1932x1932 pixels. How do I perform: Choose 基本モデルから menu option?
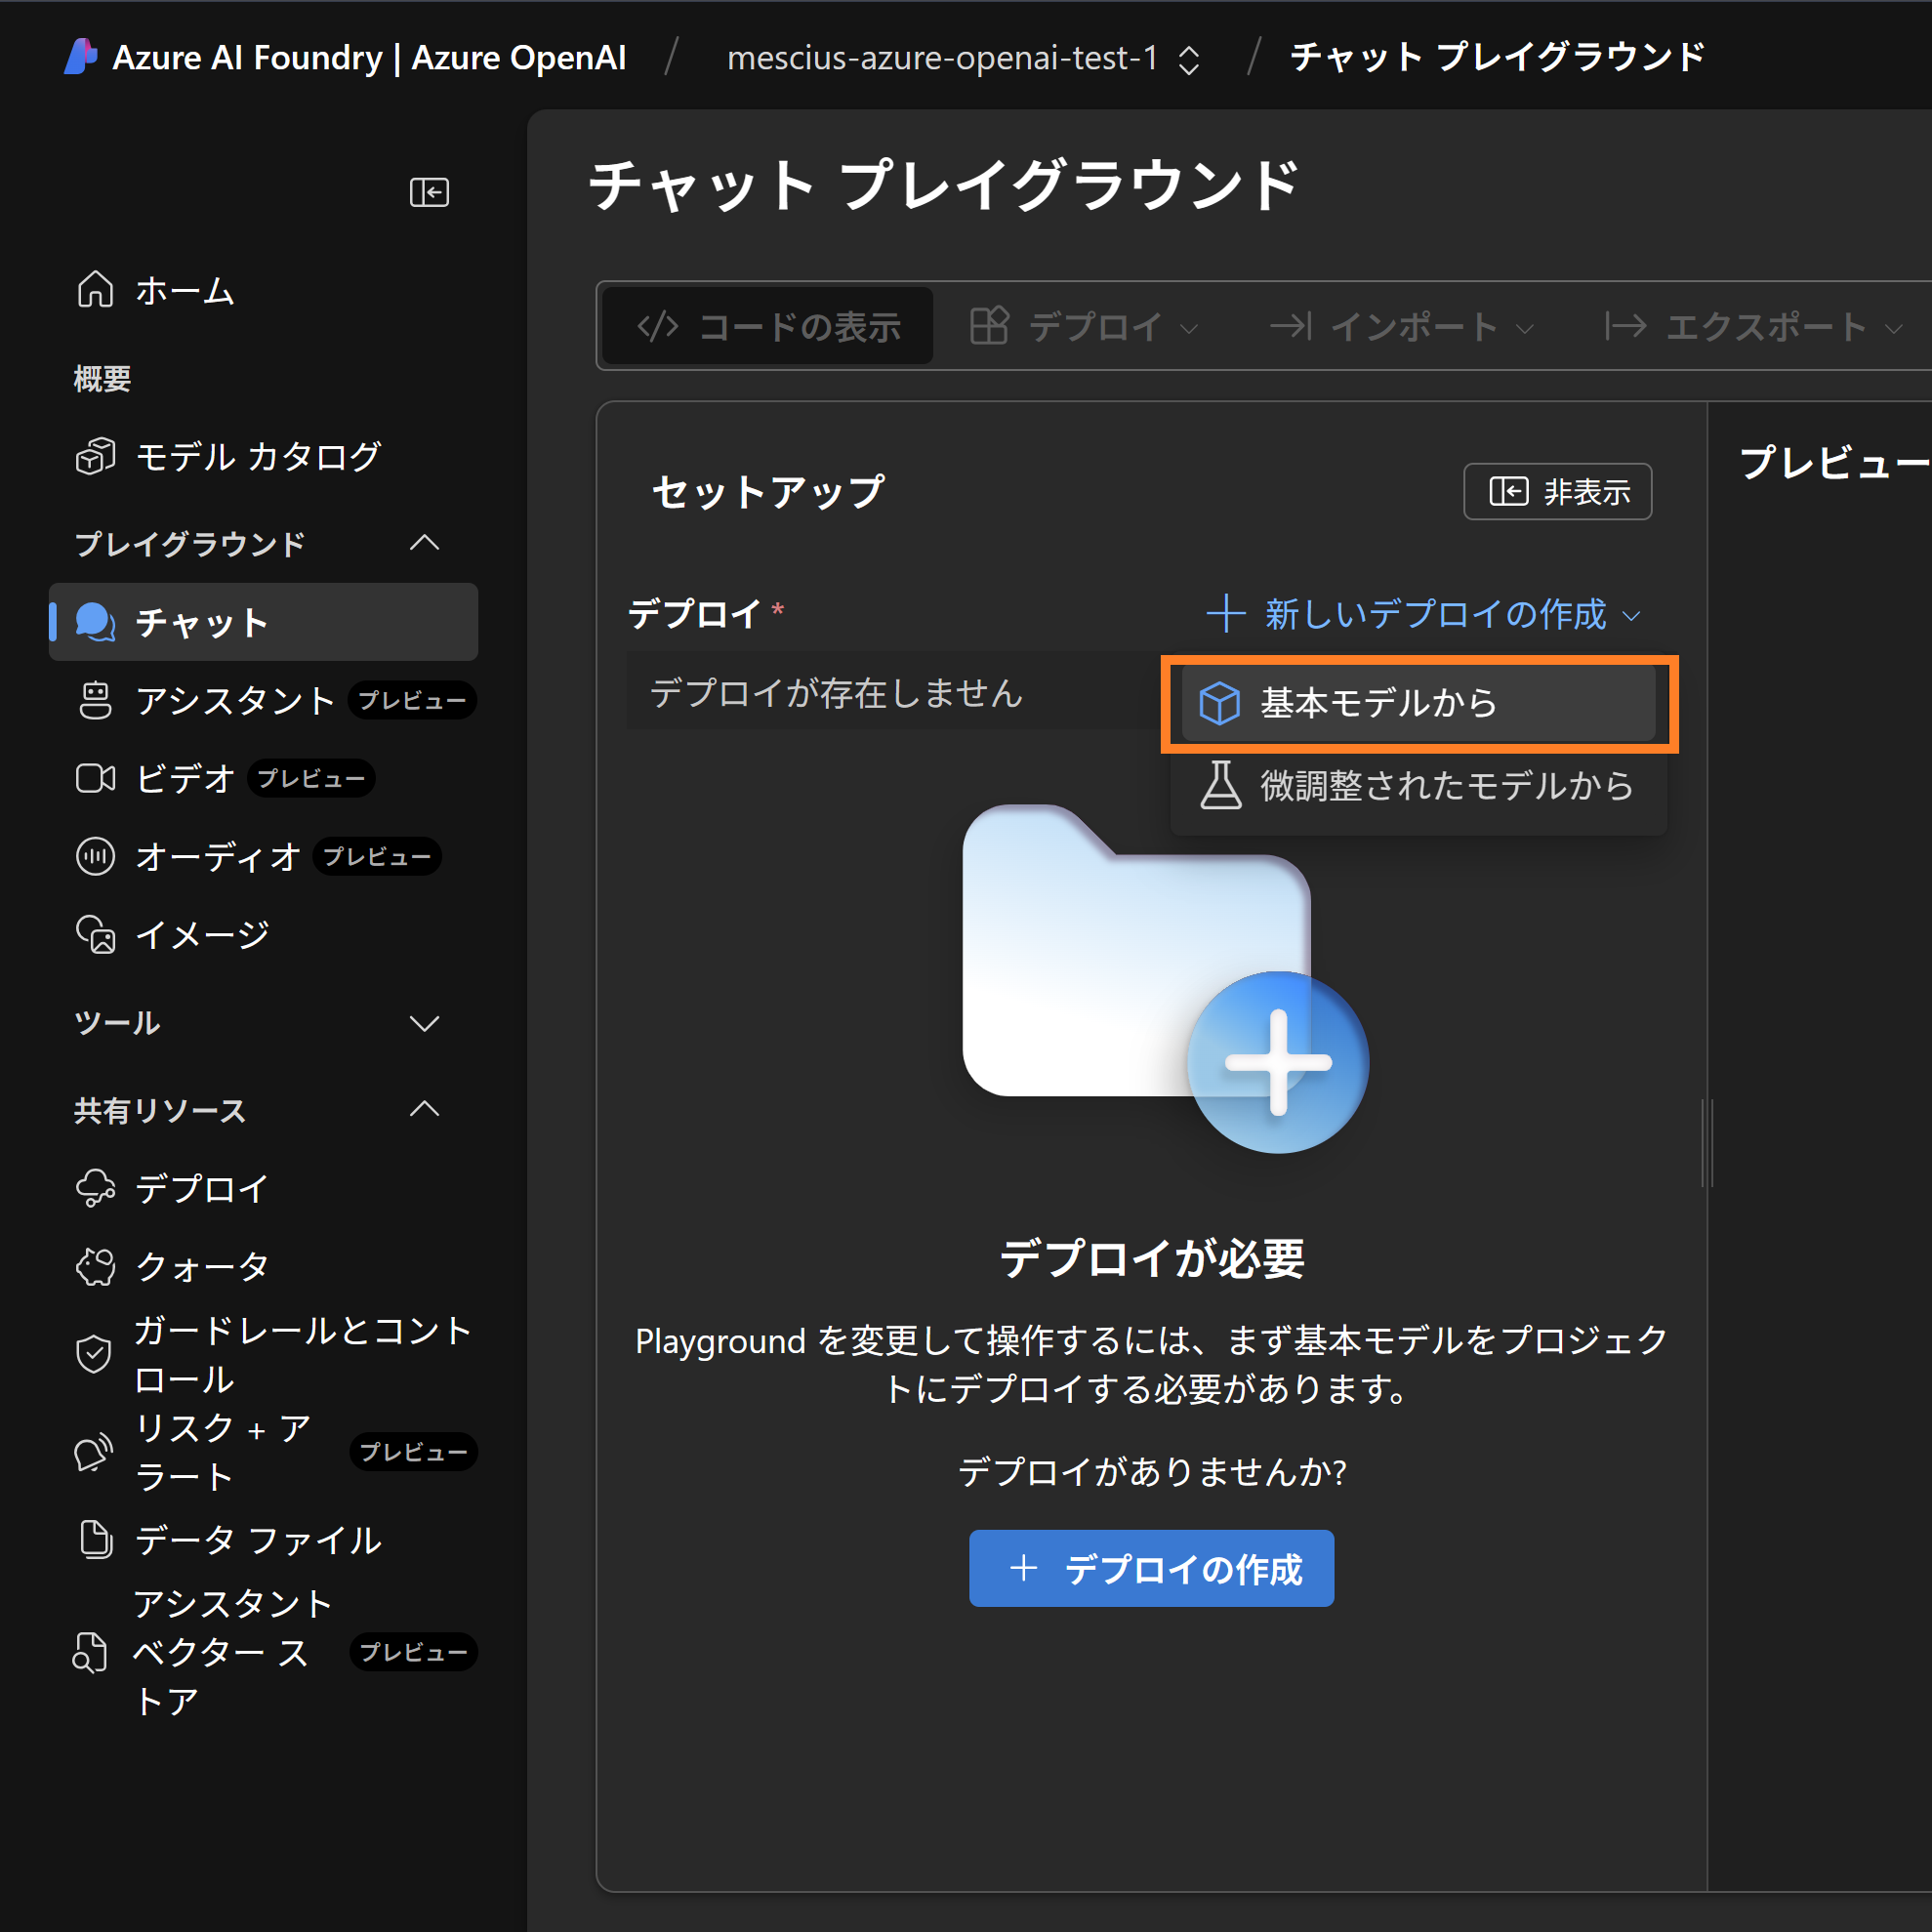pos(1418,703)
